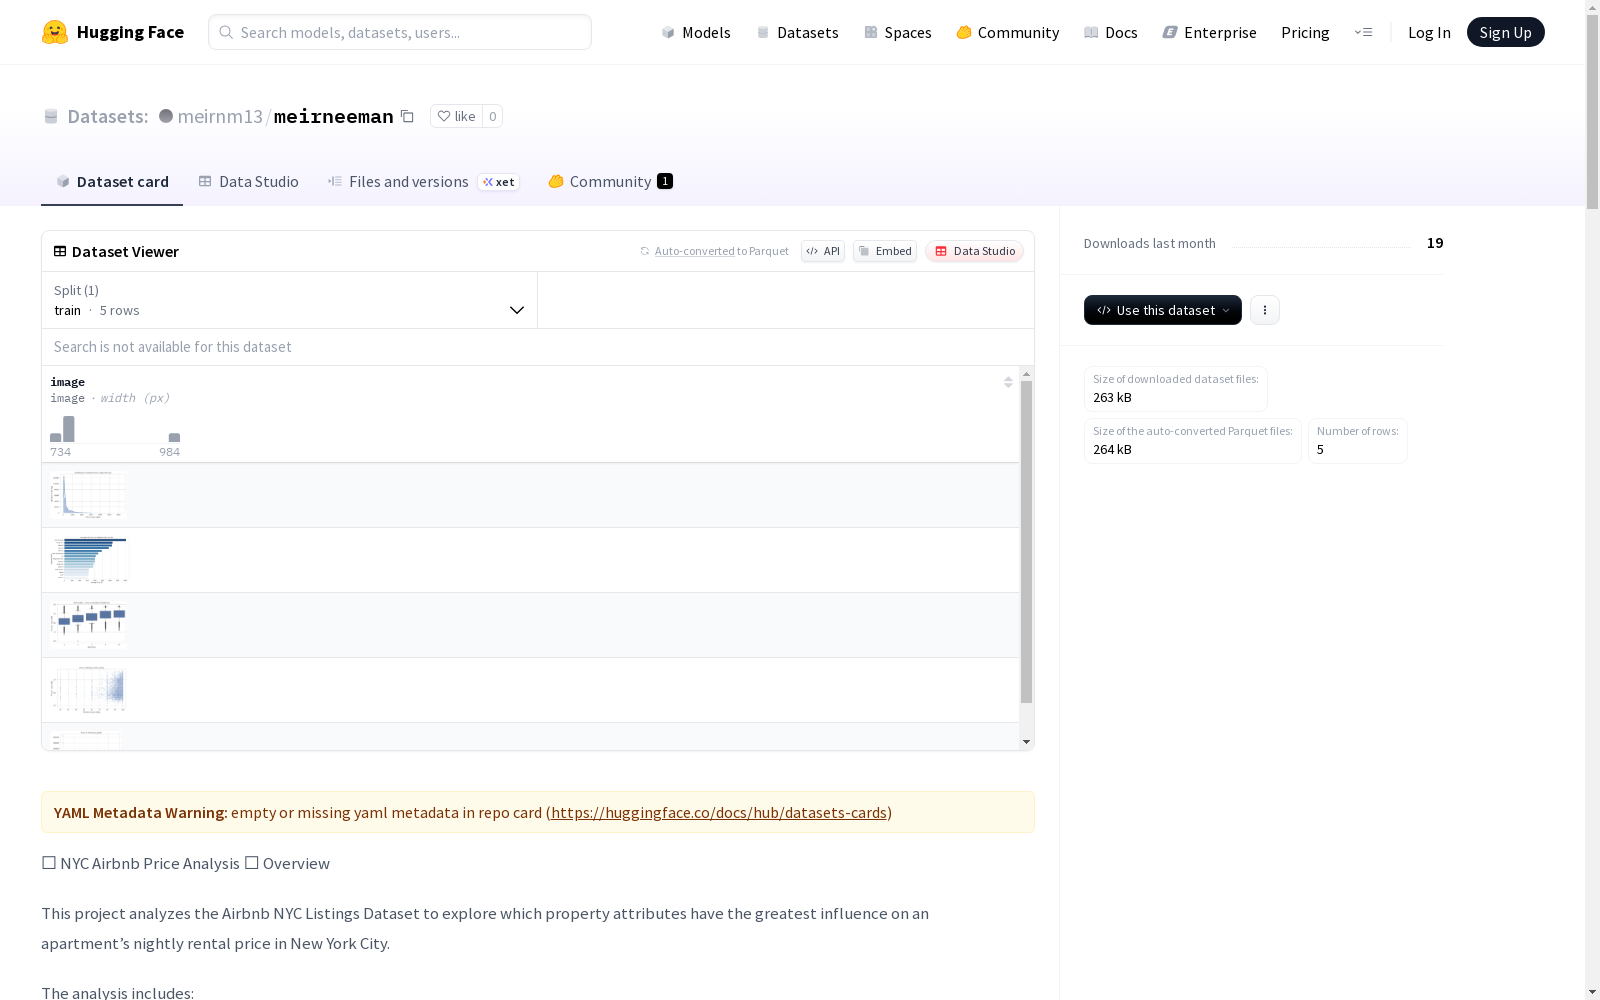Open Data Studio from viewer header
Screen dimensions: 1600x1000
coord(974,251)
